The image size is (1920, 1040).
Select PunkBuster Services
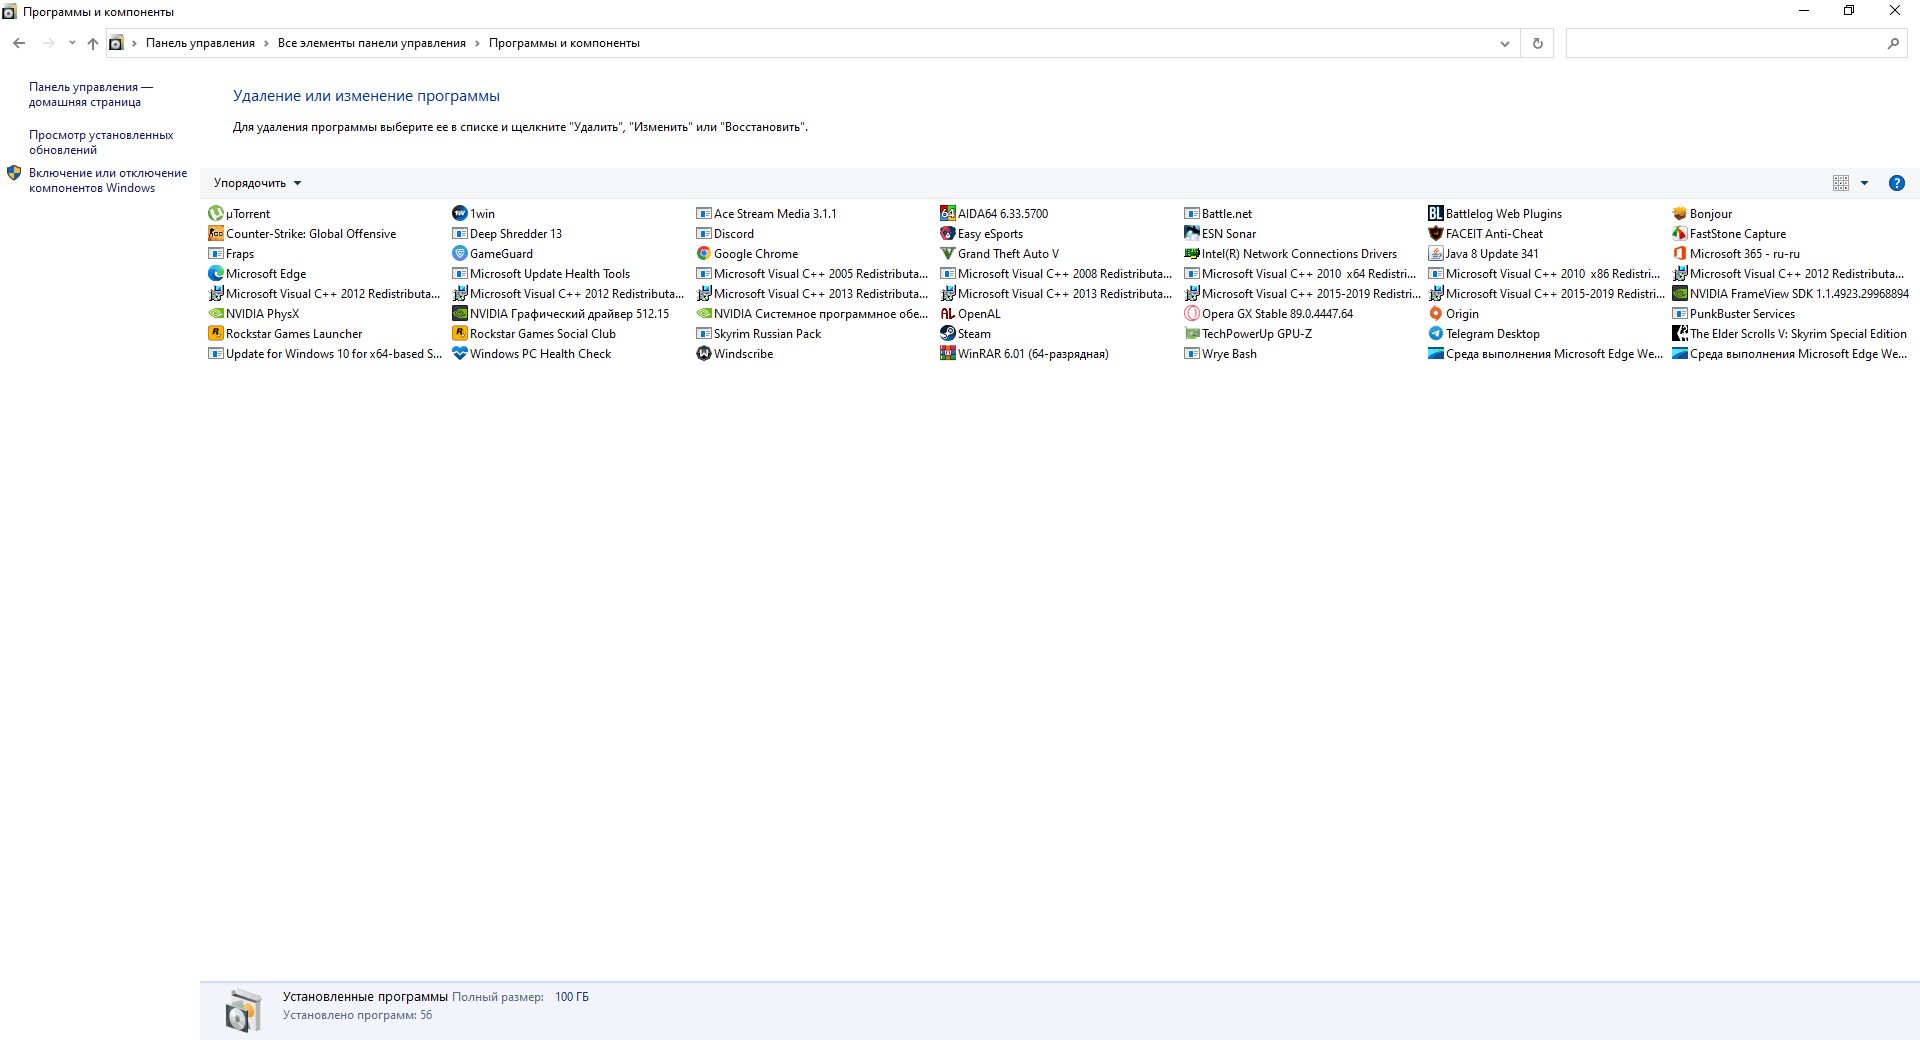pos(1733,314)
